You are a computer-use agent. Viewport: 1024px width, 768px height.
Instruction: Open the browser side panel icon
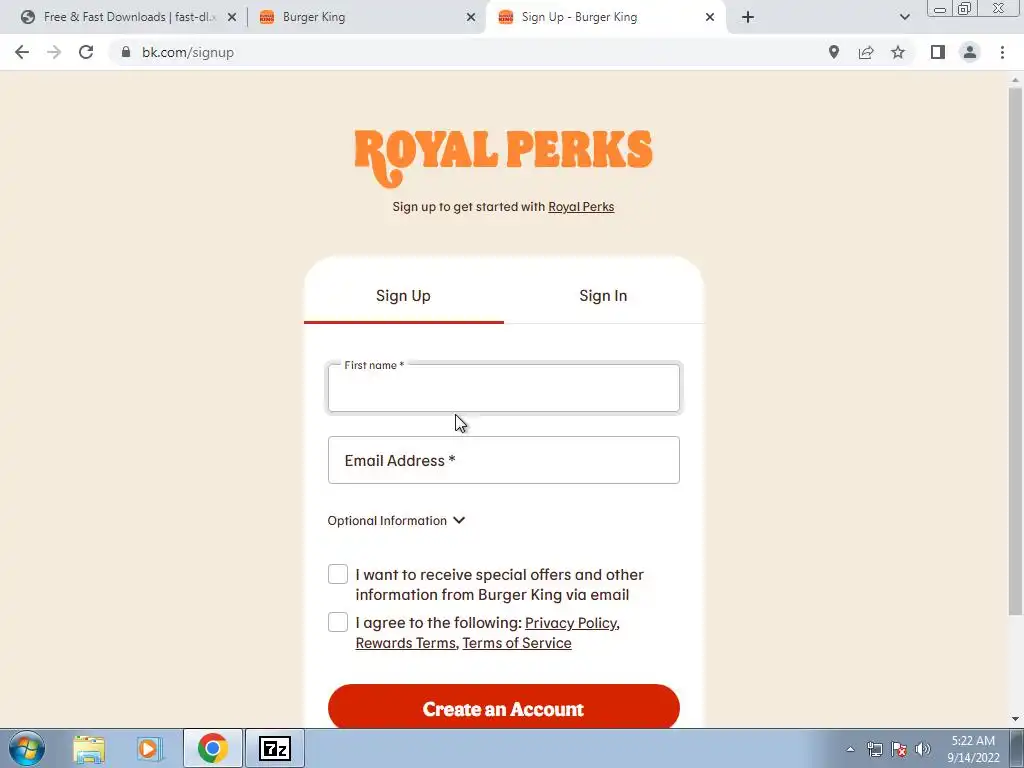938,52
